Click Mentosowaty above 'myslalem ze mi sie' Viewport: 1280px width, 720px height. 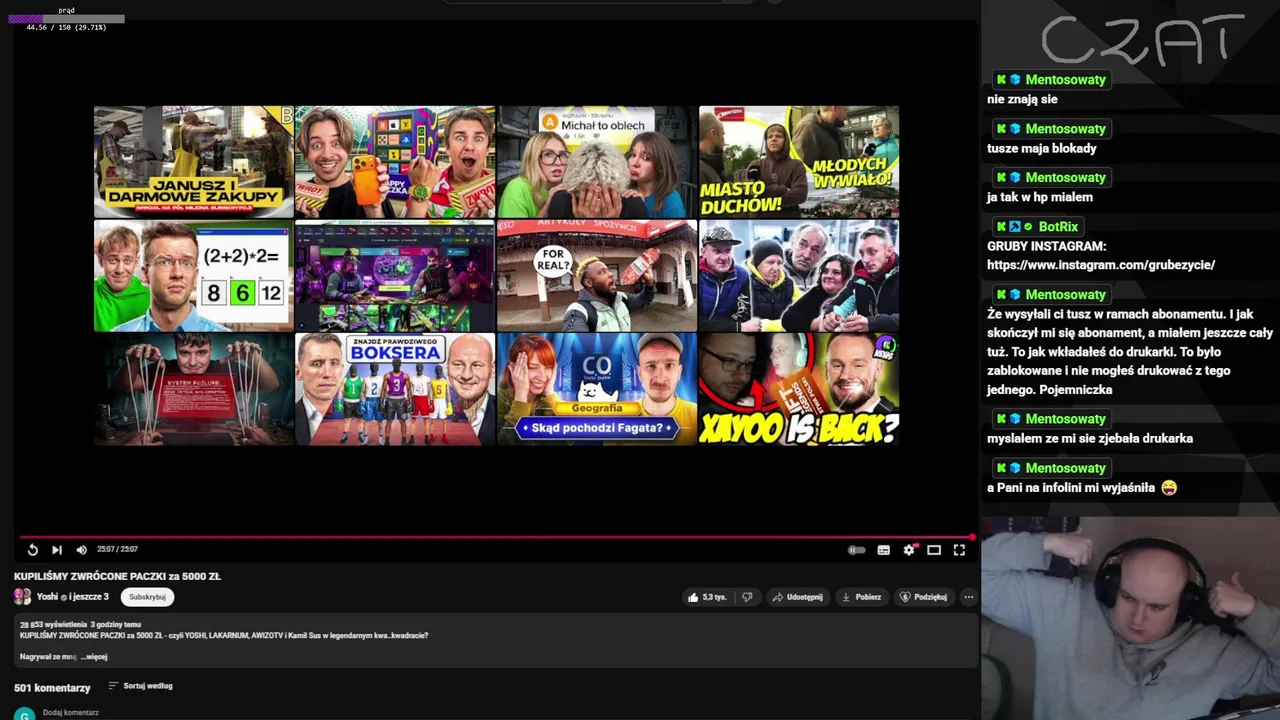pos(1065,419)
